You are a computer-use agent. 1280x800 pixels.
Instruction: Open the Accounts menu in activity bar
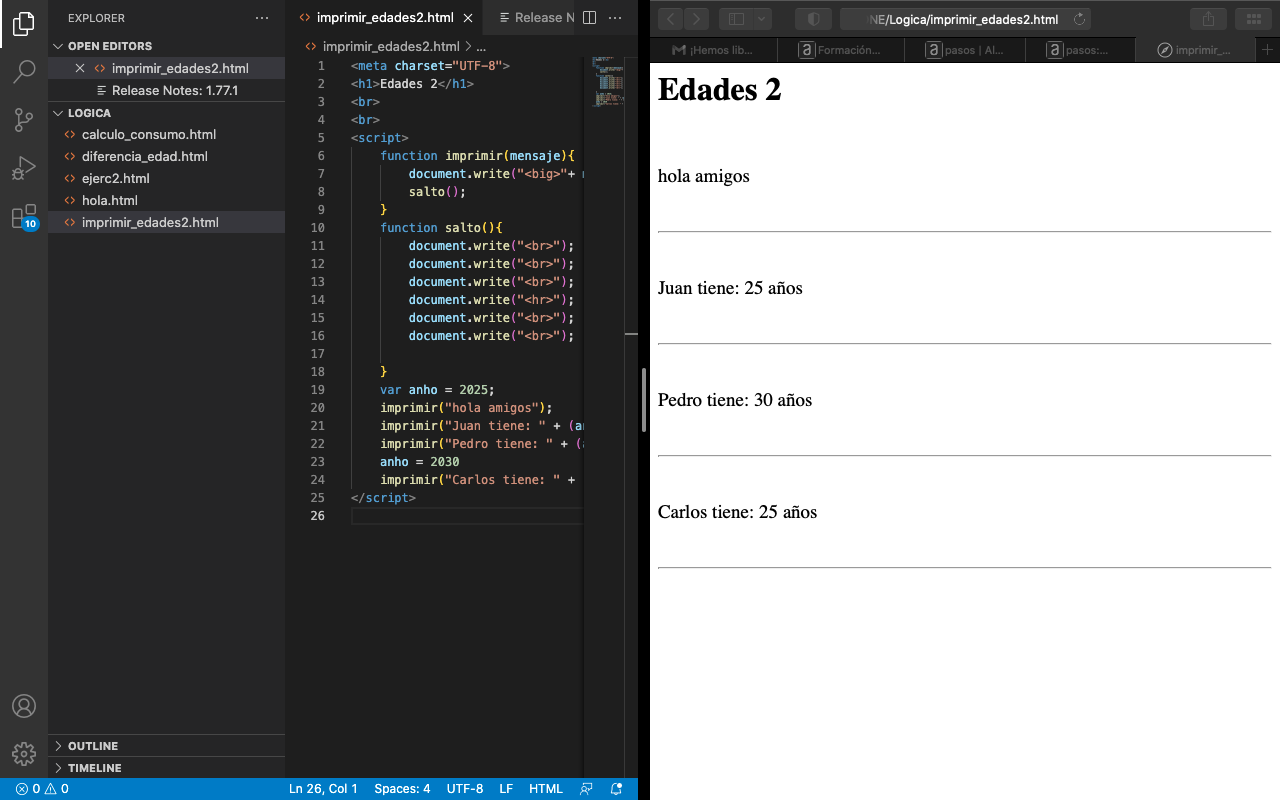[x=24, y=706]
